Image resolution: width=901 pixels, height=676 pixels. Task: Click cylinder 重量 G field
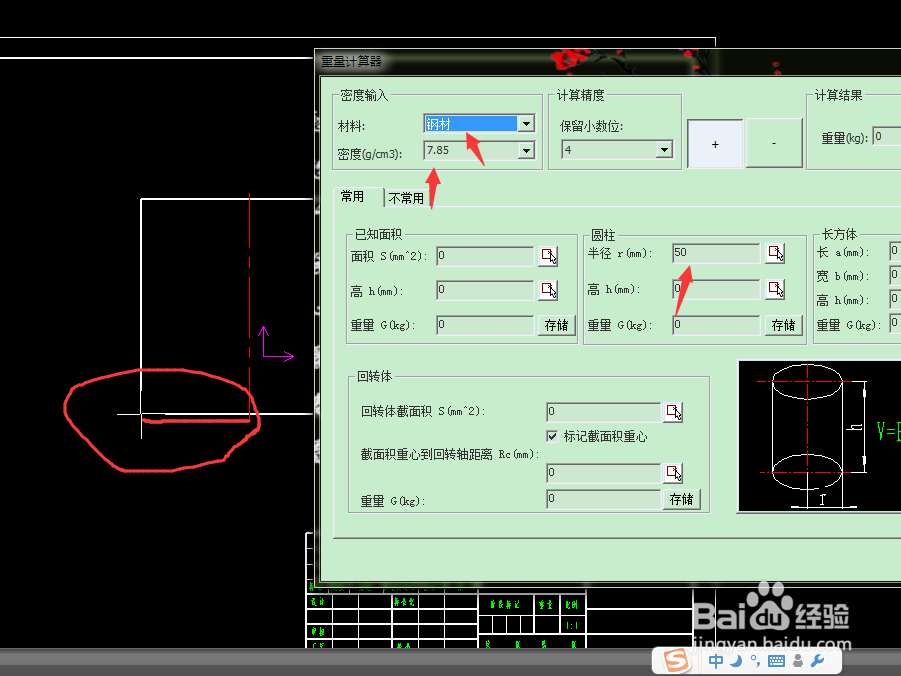click(716, 325)
